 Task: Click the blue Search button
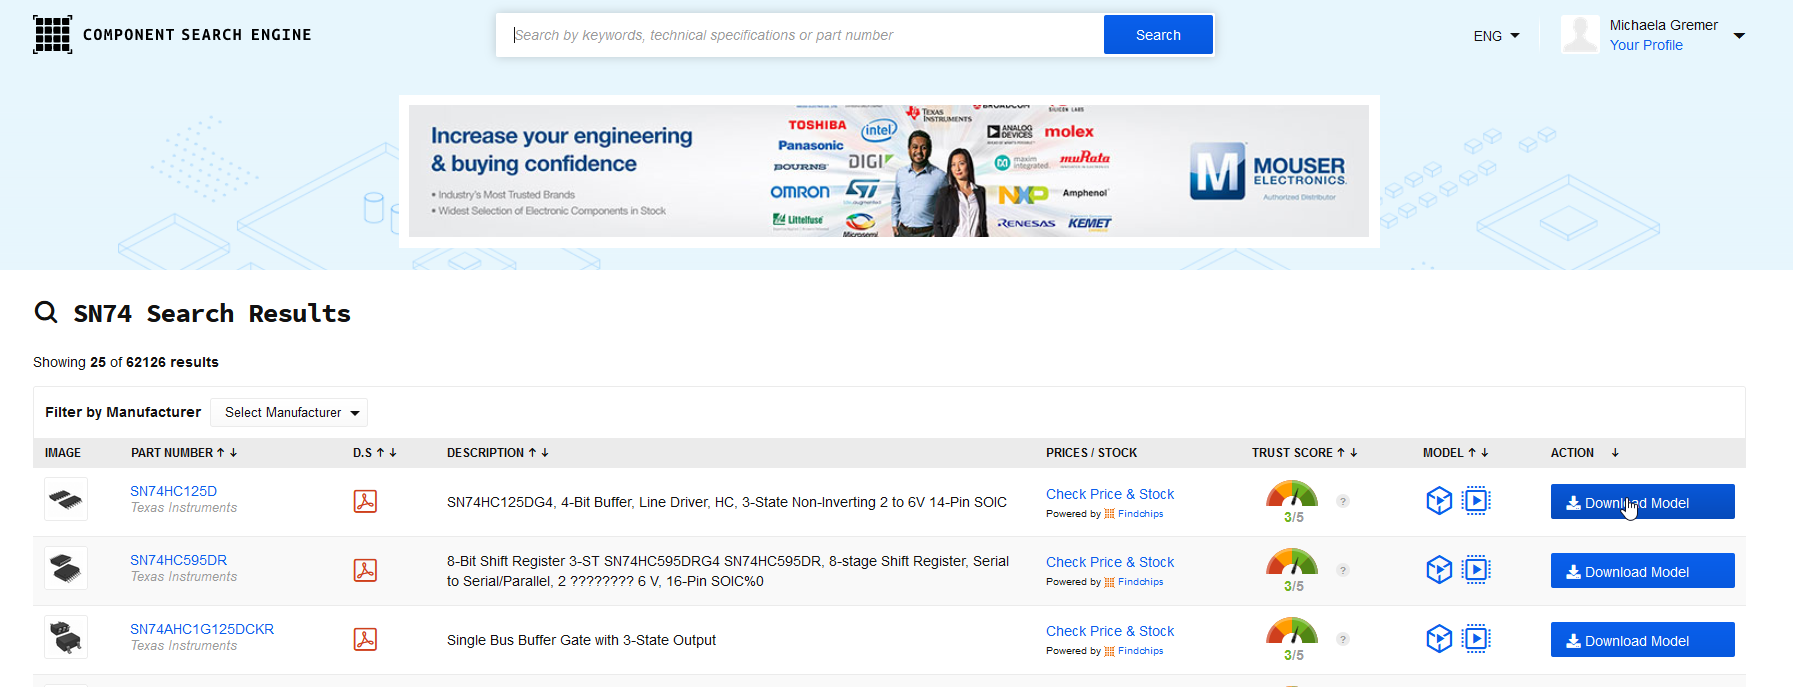click(x=1158, y=35)
